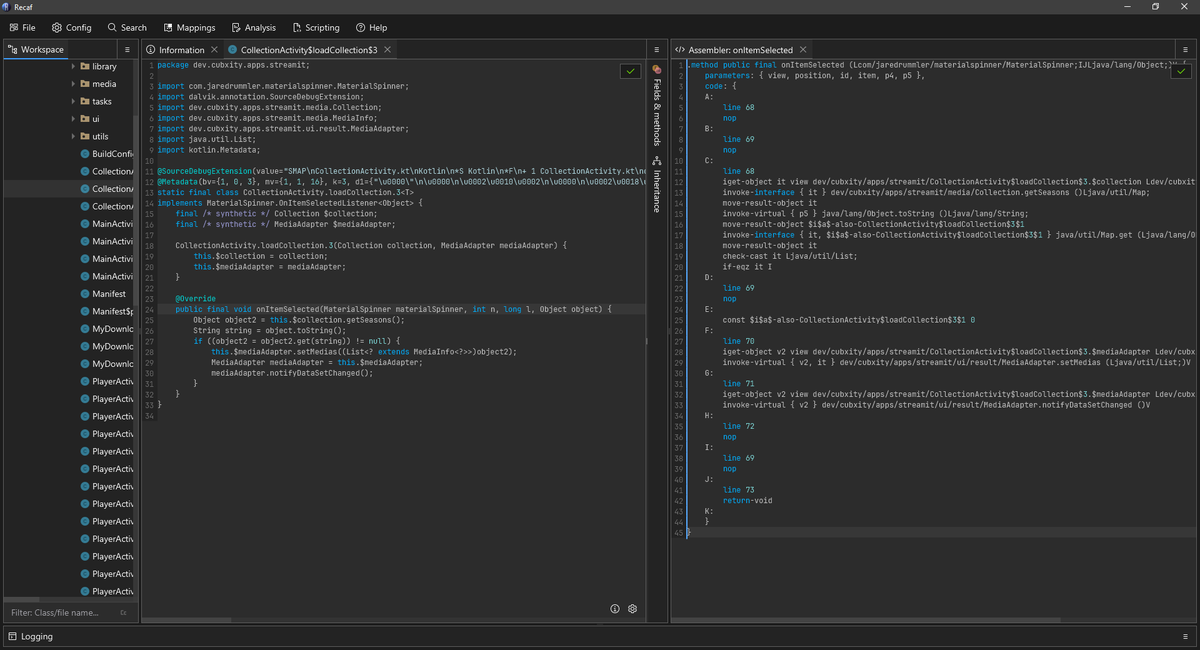Click 'mediaAdapter.notifyDataSetChanged();' code line

(292, 373)
